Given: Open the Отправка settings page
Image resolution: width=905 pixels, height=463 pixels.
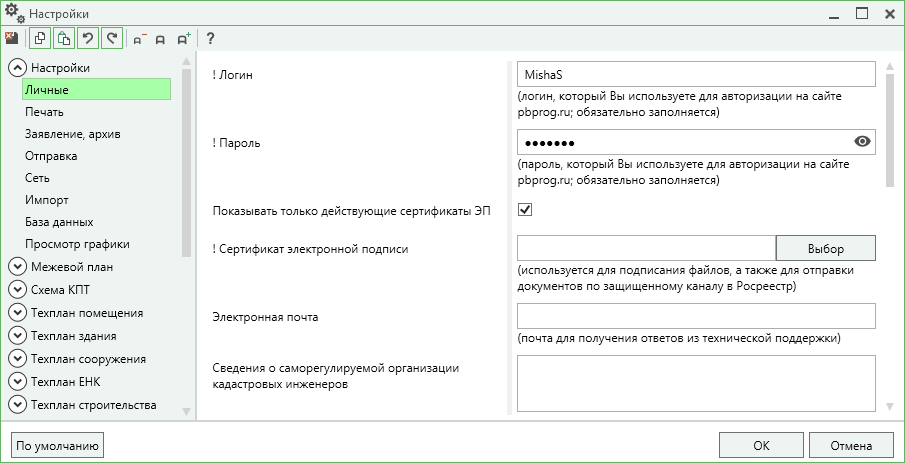Looking at the screenshot, I should (x=51, y=156).
